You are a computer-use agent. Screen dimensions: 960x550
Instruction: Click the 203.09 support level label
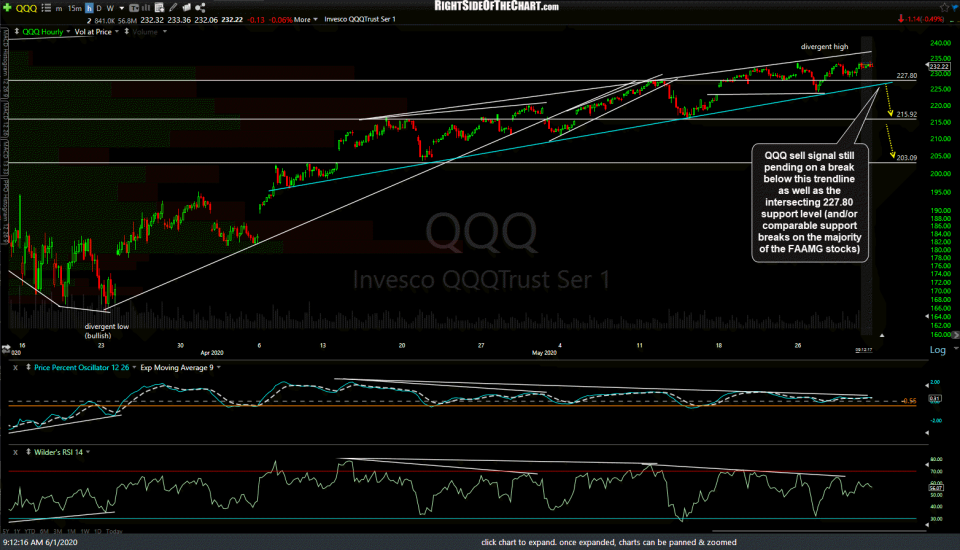click(x=907, y=158)
